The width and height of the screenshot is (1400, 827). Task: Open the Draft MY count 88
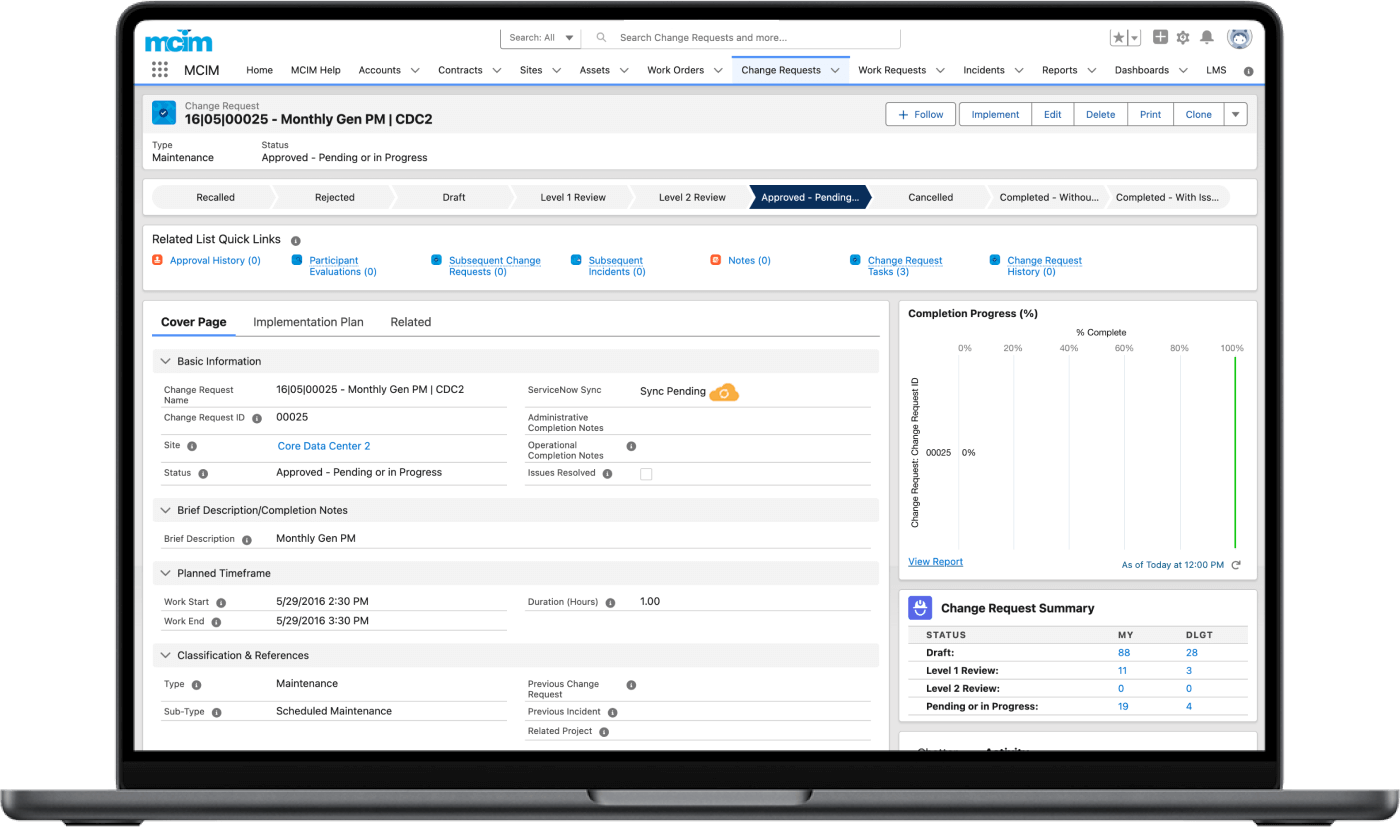[x=1124, y=653]
